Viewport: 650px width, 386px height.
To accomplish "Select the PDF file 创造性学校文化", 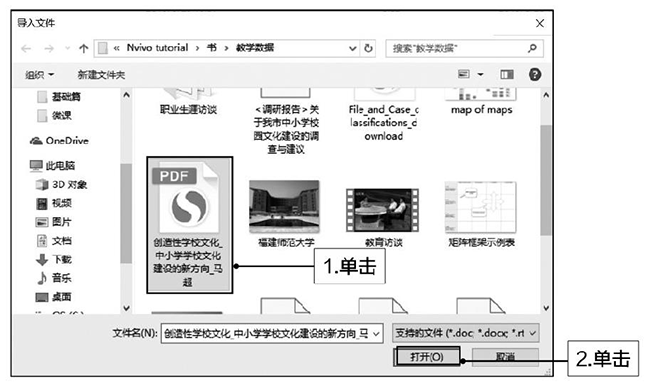I will tap(189, 225).
